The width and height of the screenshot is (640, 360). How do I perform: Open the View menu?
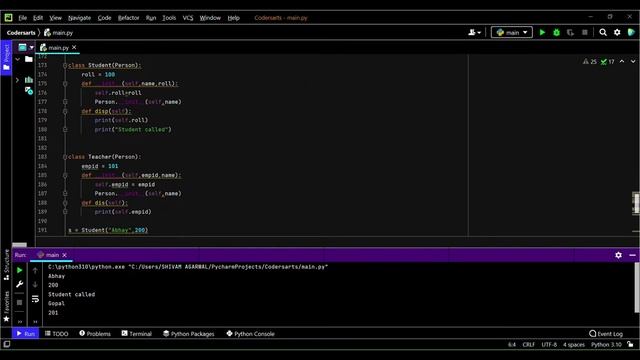point(56,18)
